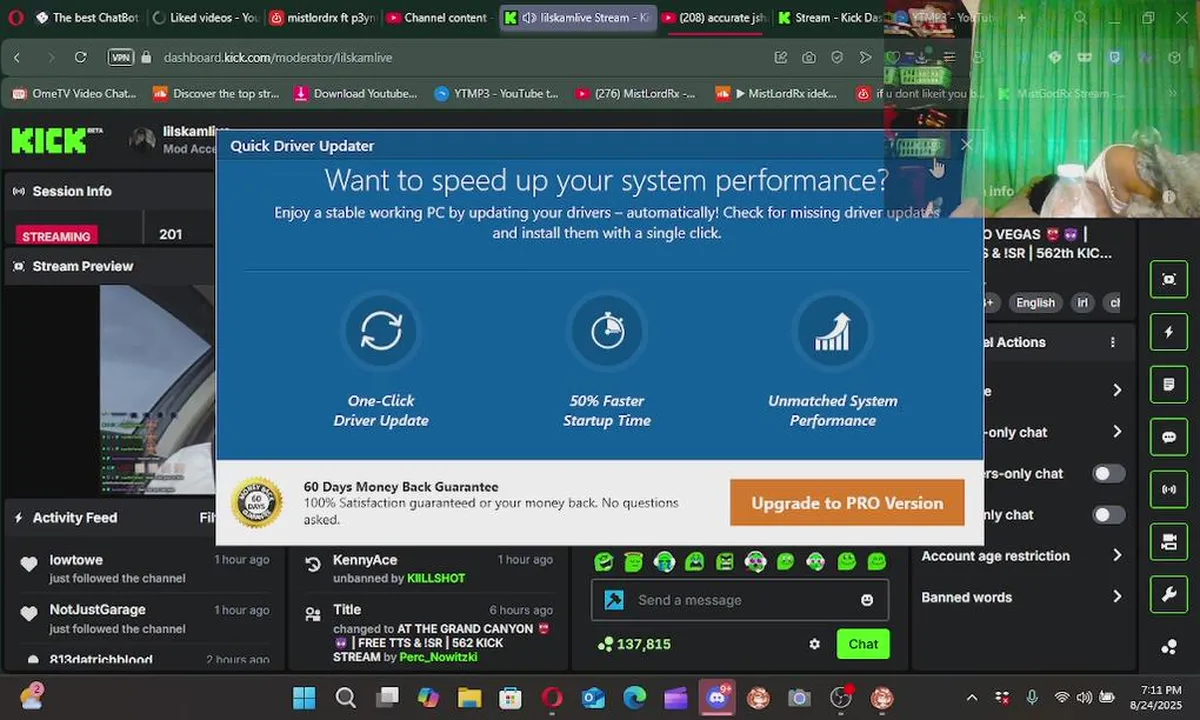Click the STREAMING status badge
1200x720 pixels.
click(56, 236)
